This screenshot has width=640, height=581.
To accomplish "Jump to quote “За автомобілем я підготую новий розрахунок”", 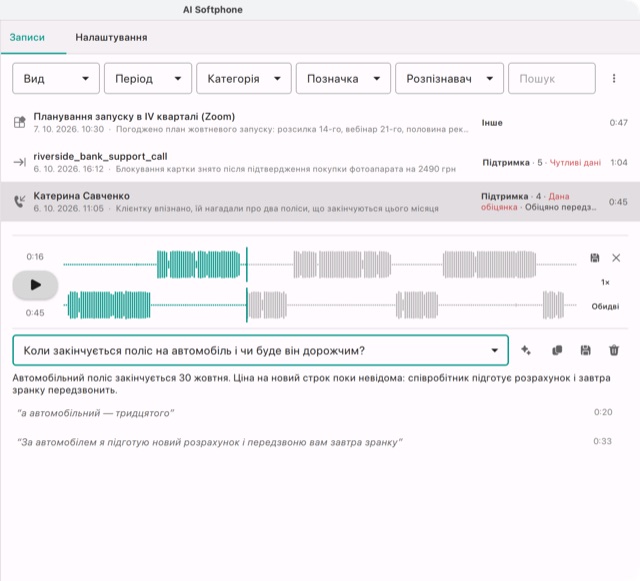I will [210, 442].
